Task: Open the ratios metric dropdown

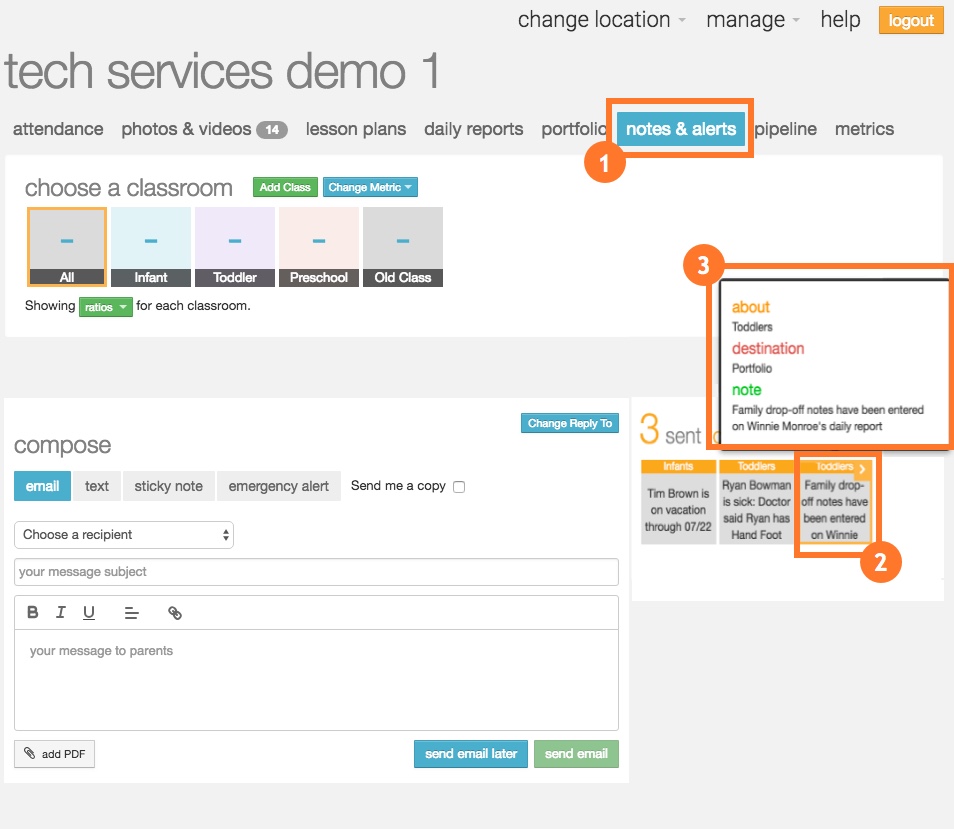Action: (105, 306)
